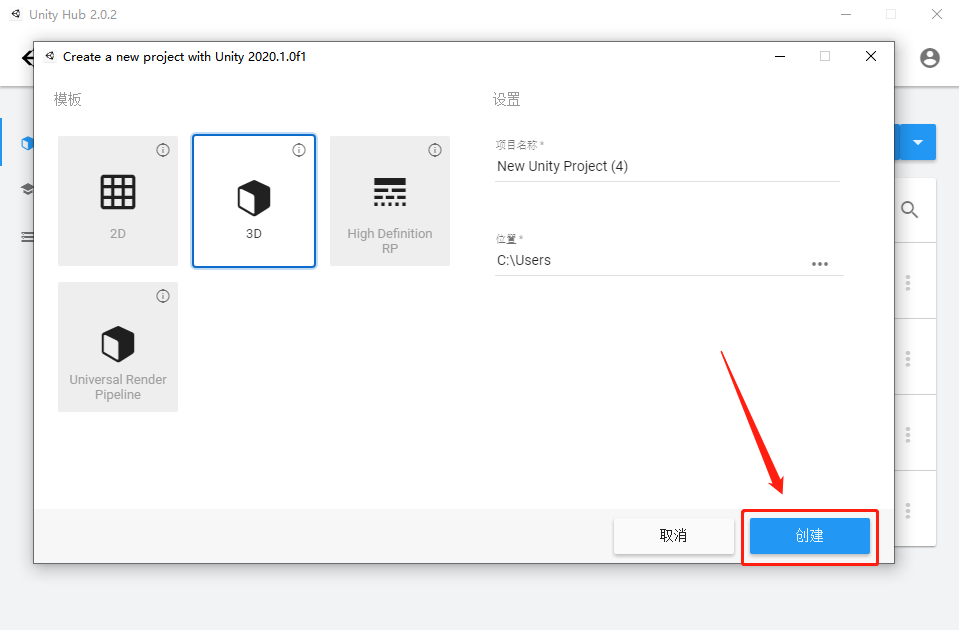The width and height of the screenshot is (959, 630).
Task: Open info for Universal Render Pipeline template
Action: 163,296
